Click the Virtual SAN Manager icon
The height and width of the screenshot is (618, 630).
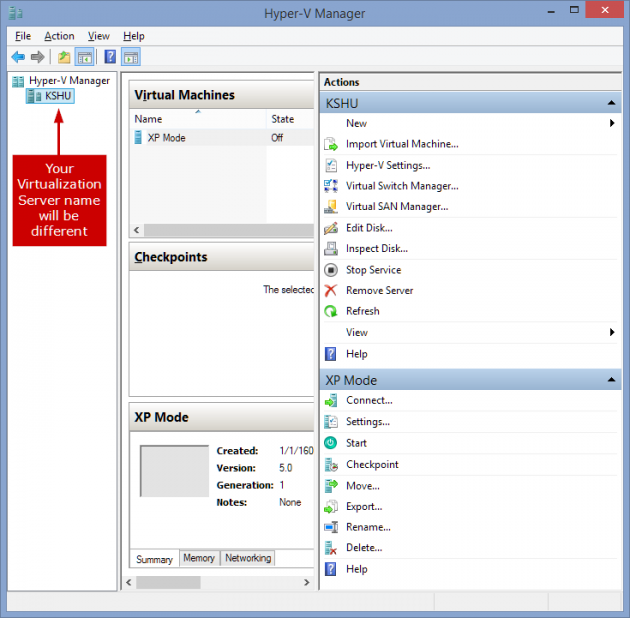tap(331, 207)
